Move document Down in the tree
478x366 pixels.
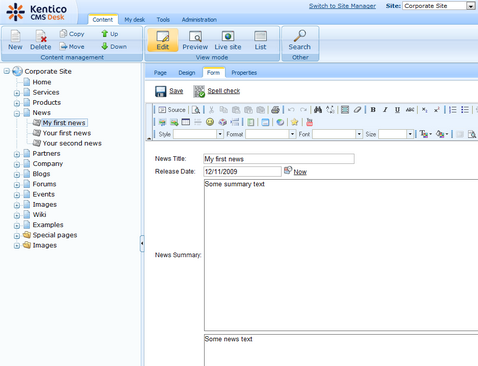pyautogui.click(x=114, y=46)
